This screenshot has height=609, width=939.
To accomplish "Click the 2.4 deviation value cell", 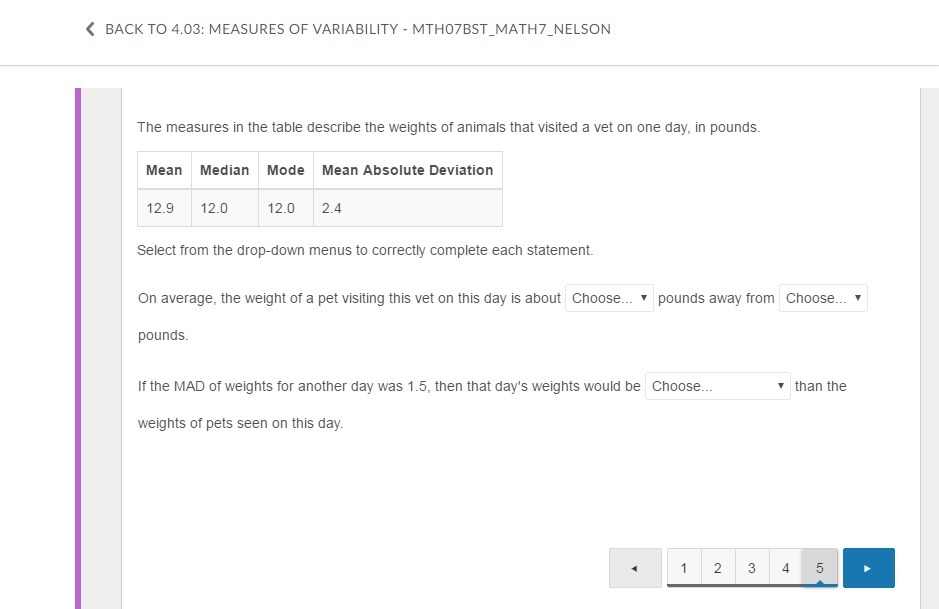I will click(x=332, y=208).
